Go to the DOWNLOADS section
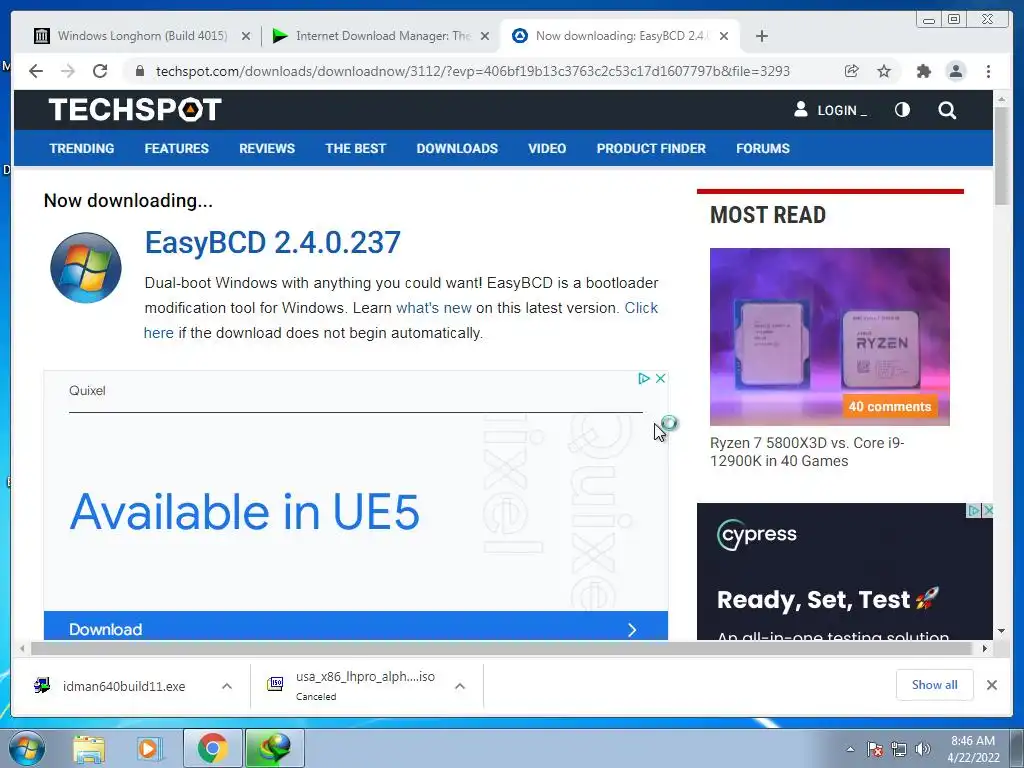 457,148
